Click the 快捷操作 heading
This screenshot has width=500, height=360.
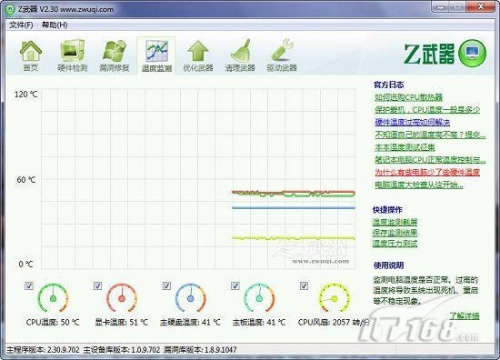pos(388,210)
